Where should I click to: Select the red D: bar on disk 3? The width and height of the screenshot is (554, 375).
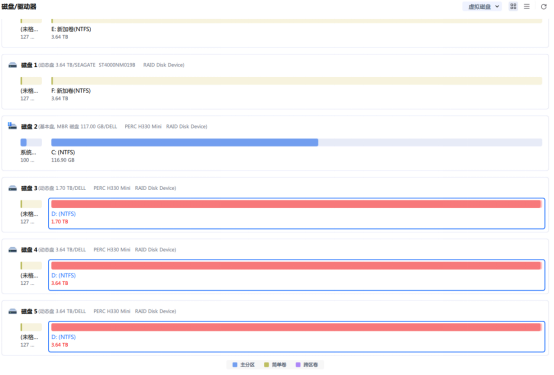click(296, 204)
